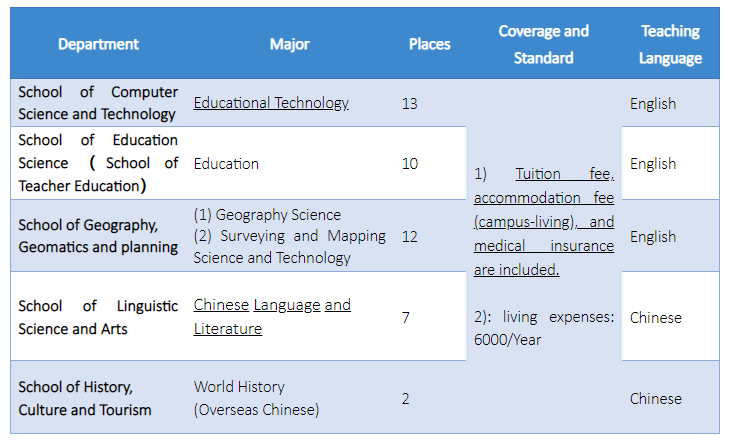Select the School of Education Science cell

[x=98, y=163]
